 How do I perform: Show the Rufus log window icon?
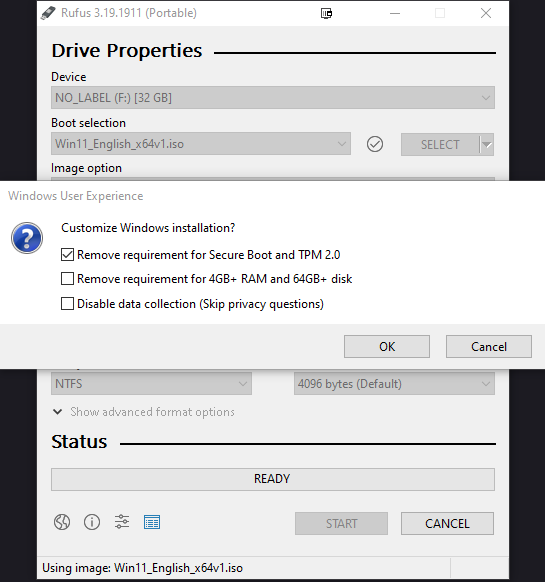point(152,522)
